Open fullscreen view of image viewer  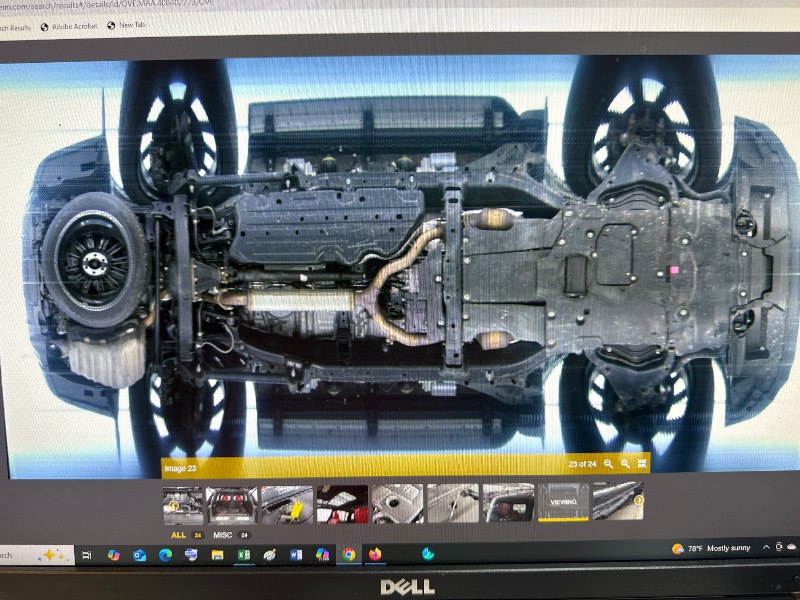pos(642,464)
